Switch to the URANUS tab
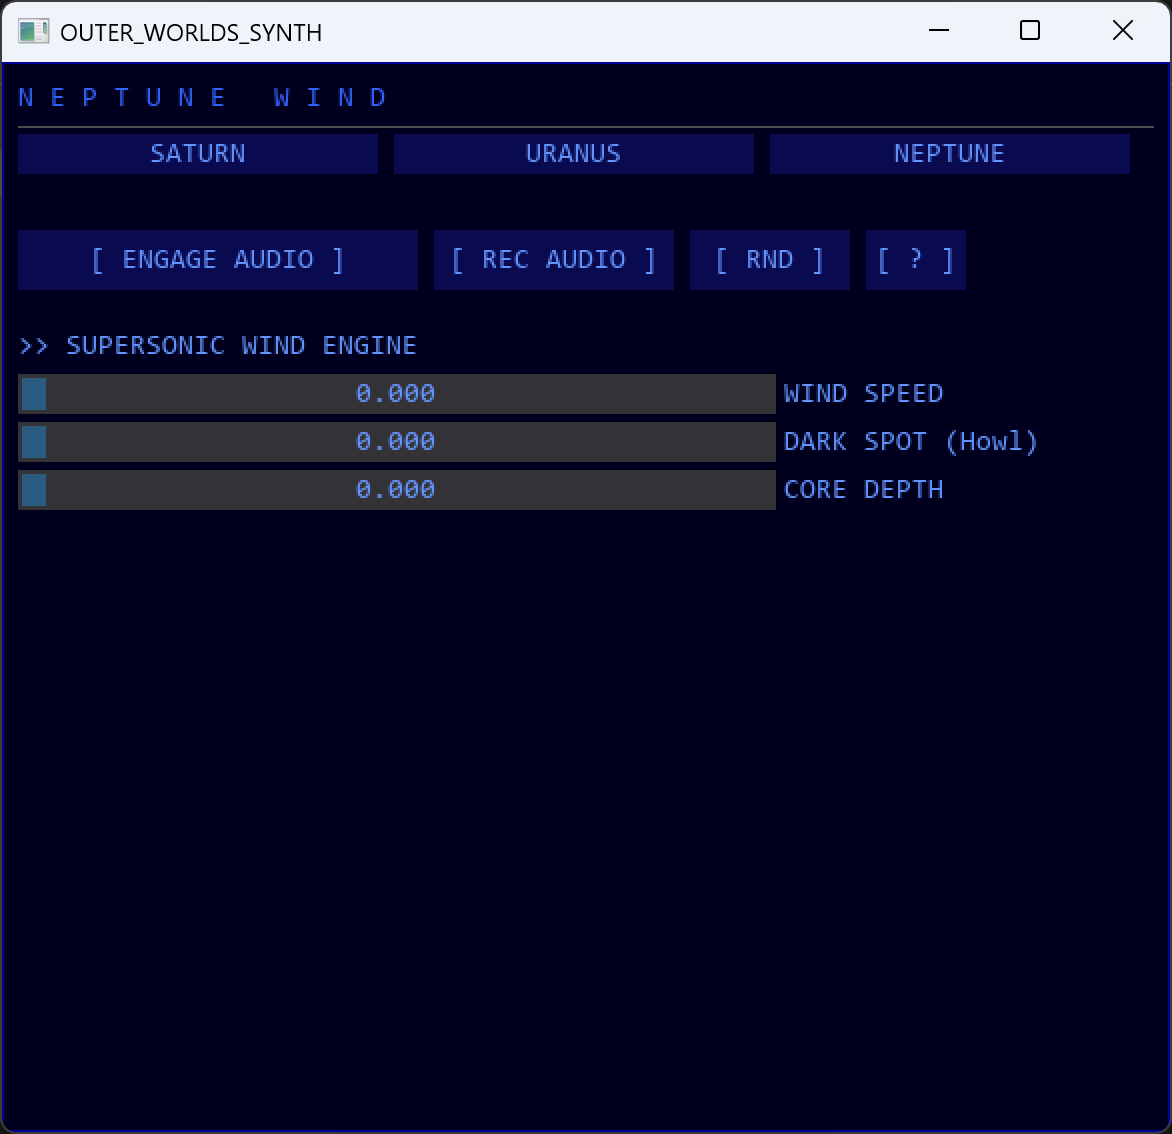Screen dimensions: 1172x1134 [x=573, y=153]
